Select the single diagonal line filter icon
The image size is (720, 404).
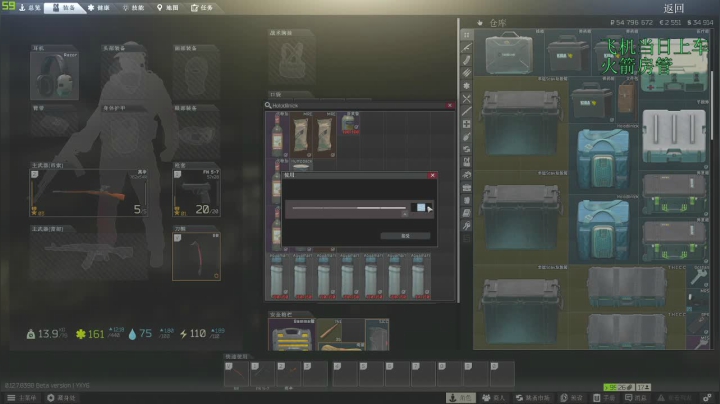pyautogui.click(x=467, y=112)
